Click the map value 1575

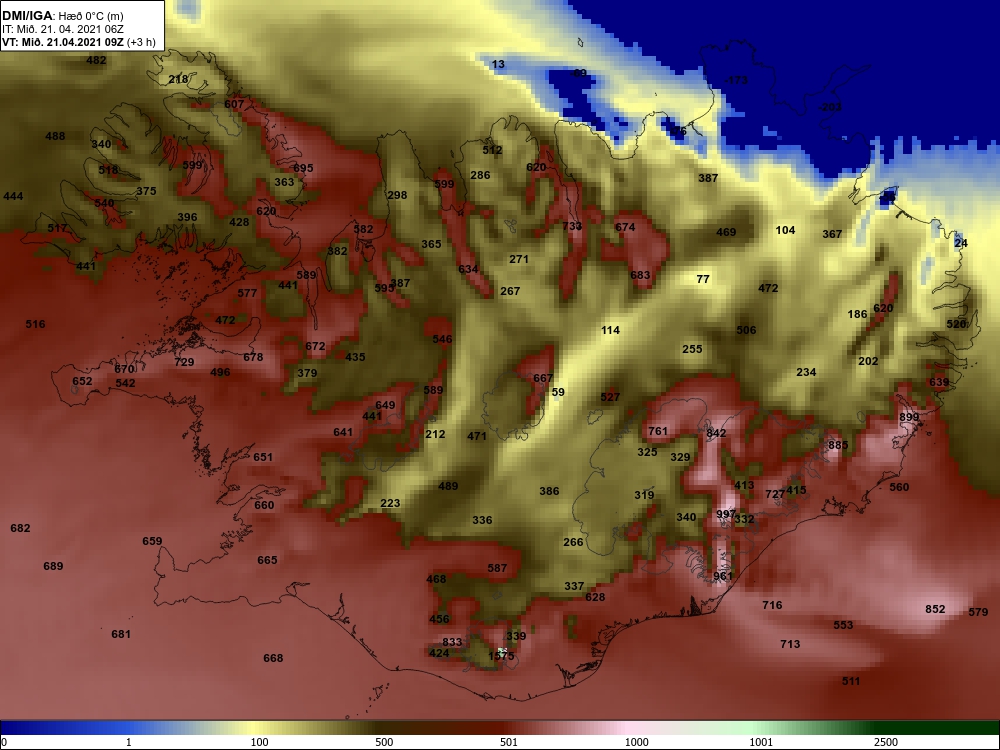pyautogui.click(x=501, y=656)
